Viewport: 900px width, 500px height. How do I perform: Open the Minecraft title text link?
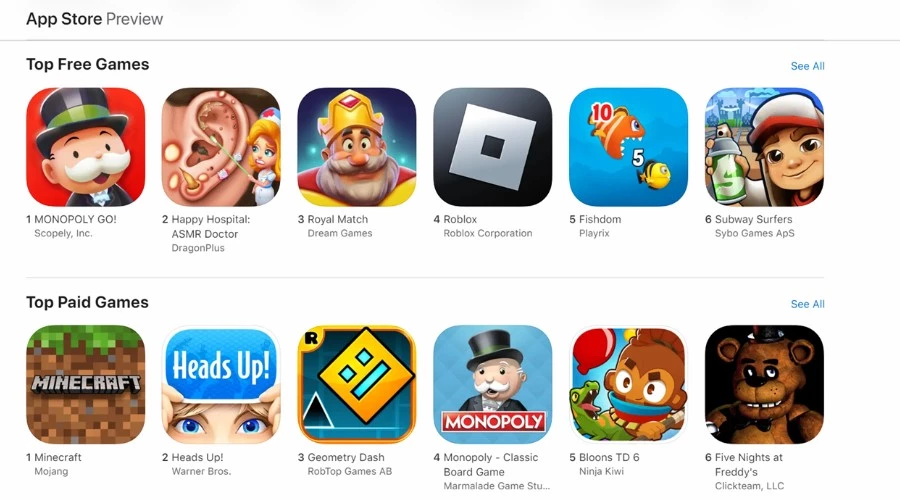tap(57, 458)
